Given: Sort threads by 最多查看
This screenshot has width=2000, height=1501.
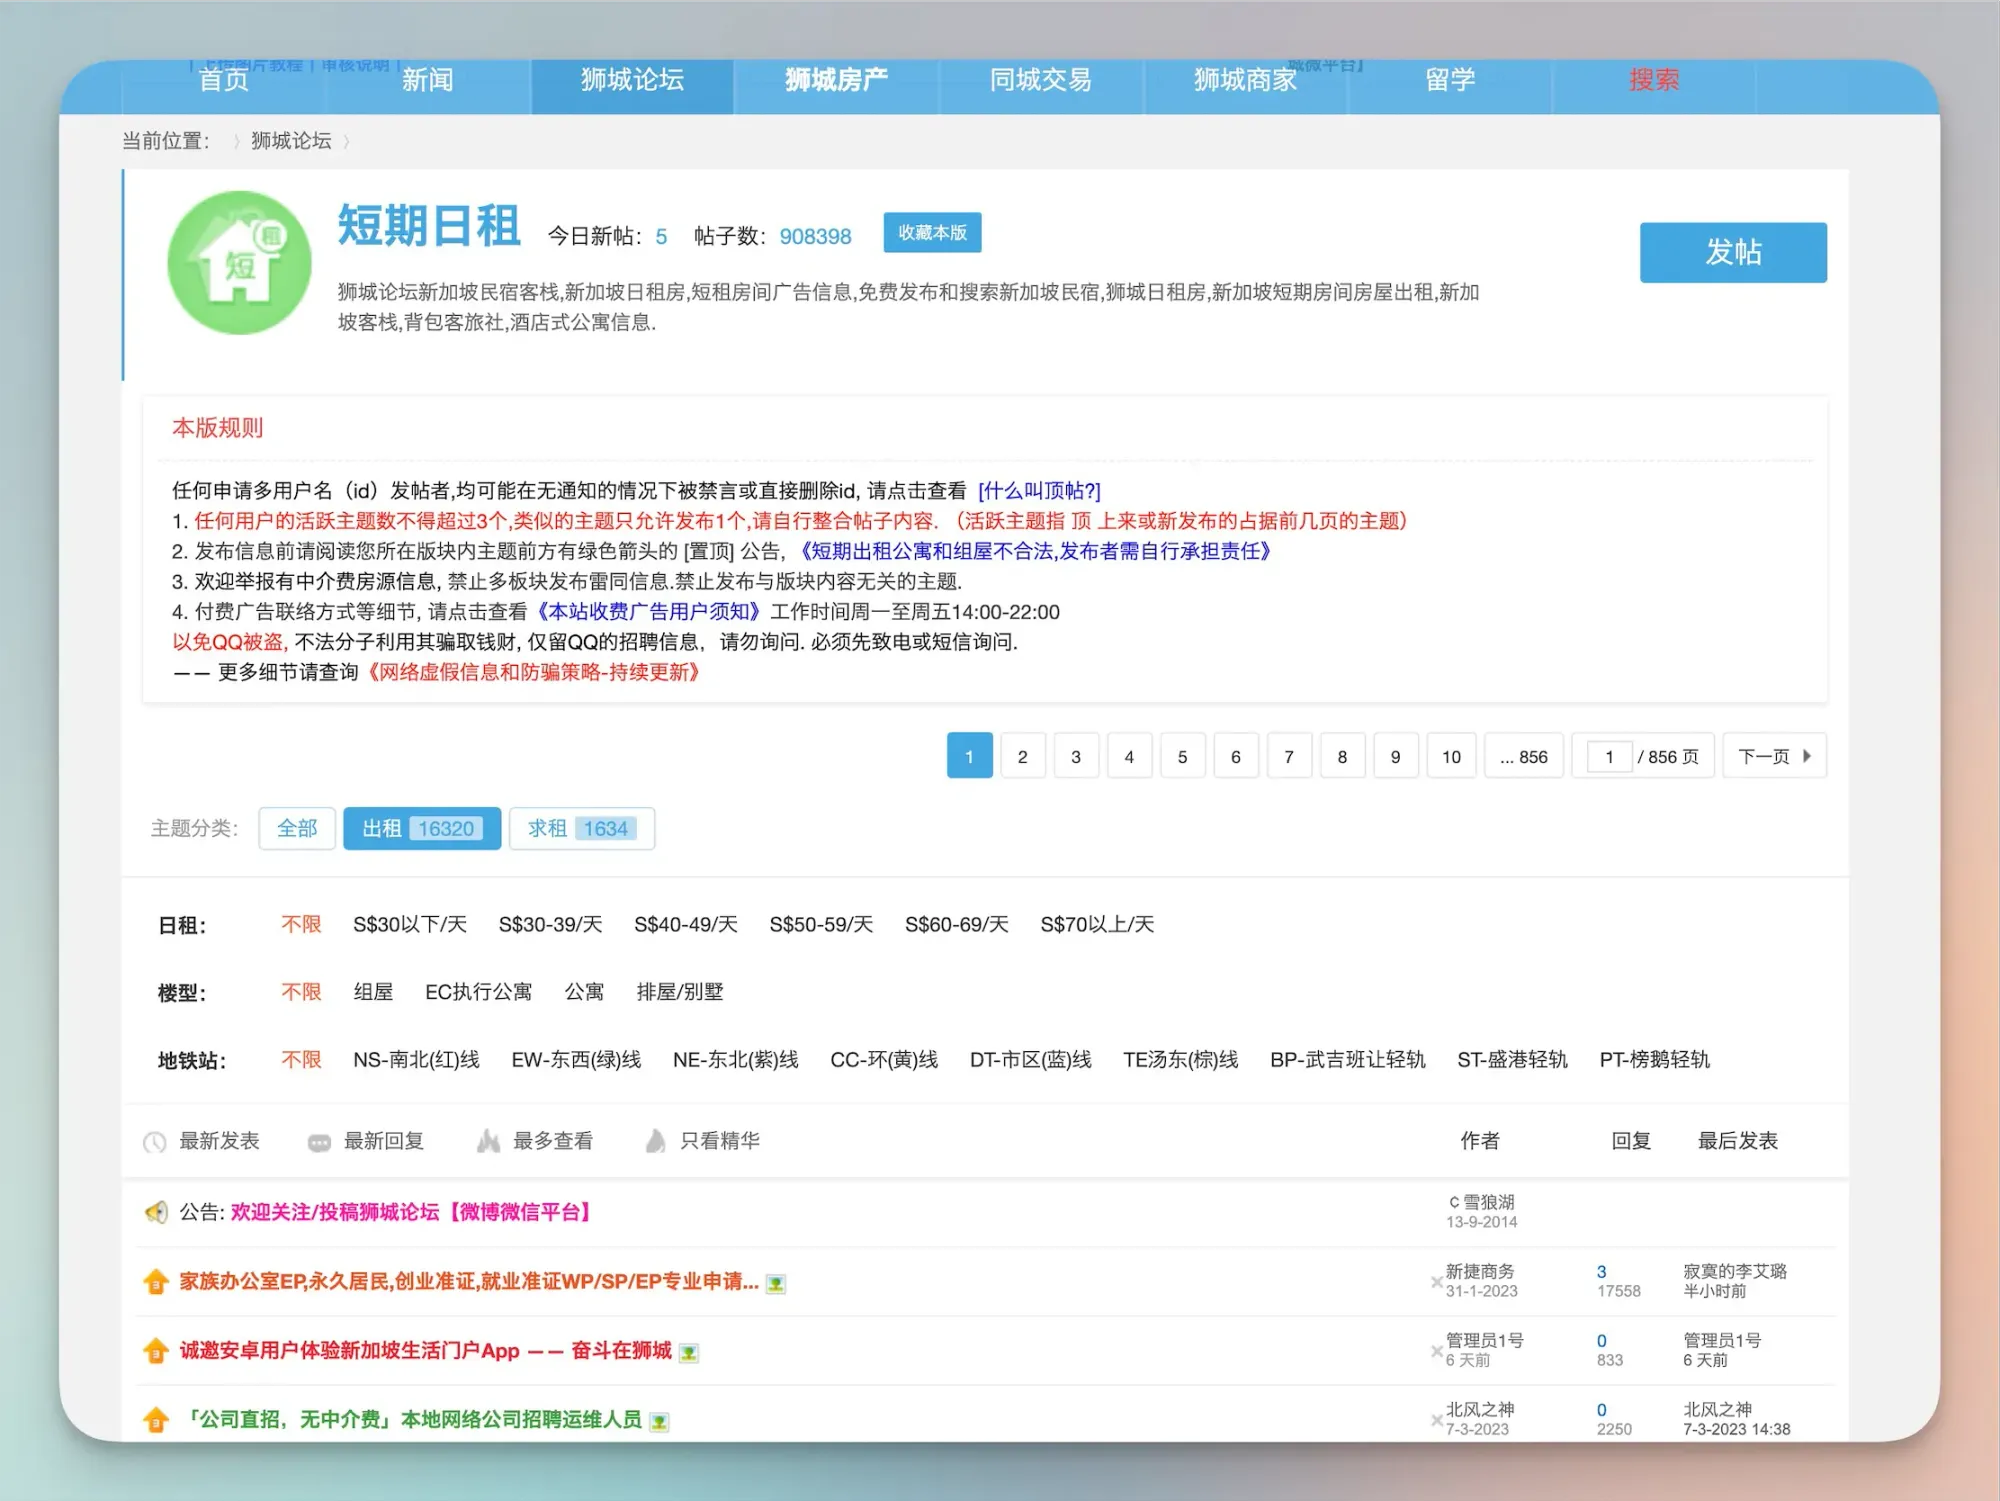Looking at the screenshot, I should pos(553,1141).
